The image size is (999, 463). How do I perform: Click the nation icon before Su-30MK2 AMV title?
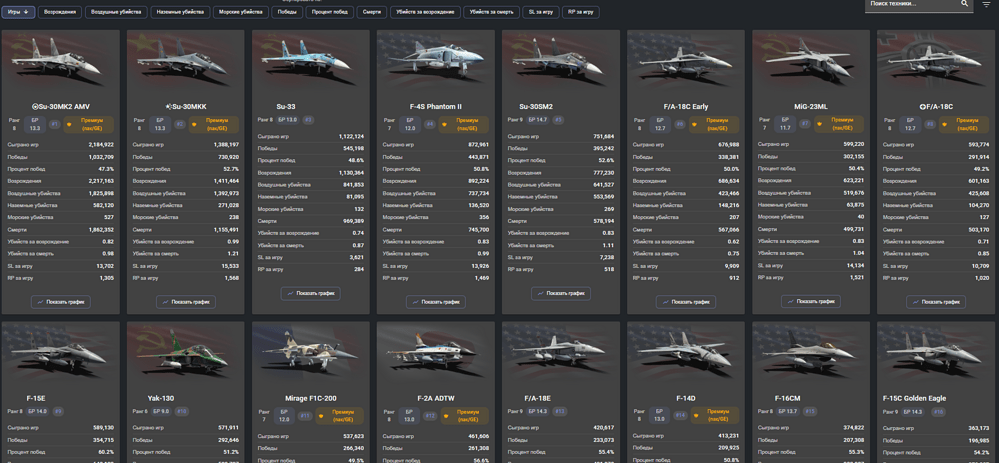click(x=34, y=106)
